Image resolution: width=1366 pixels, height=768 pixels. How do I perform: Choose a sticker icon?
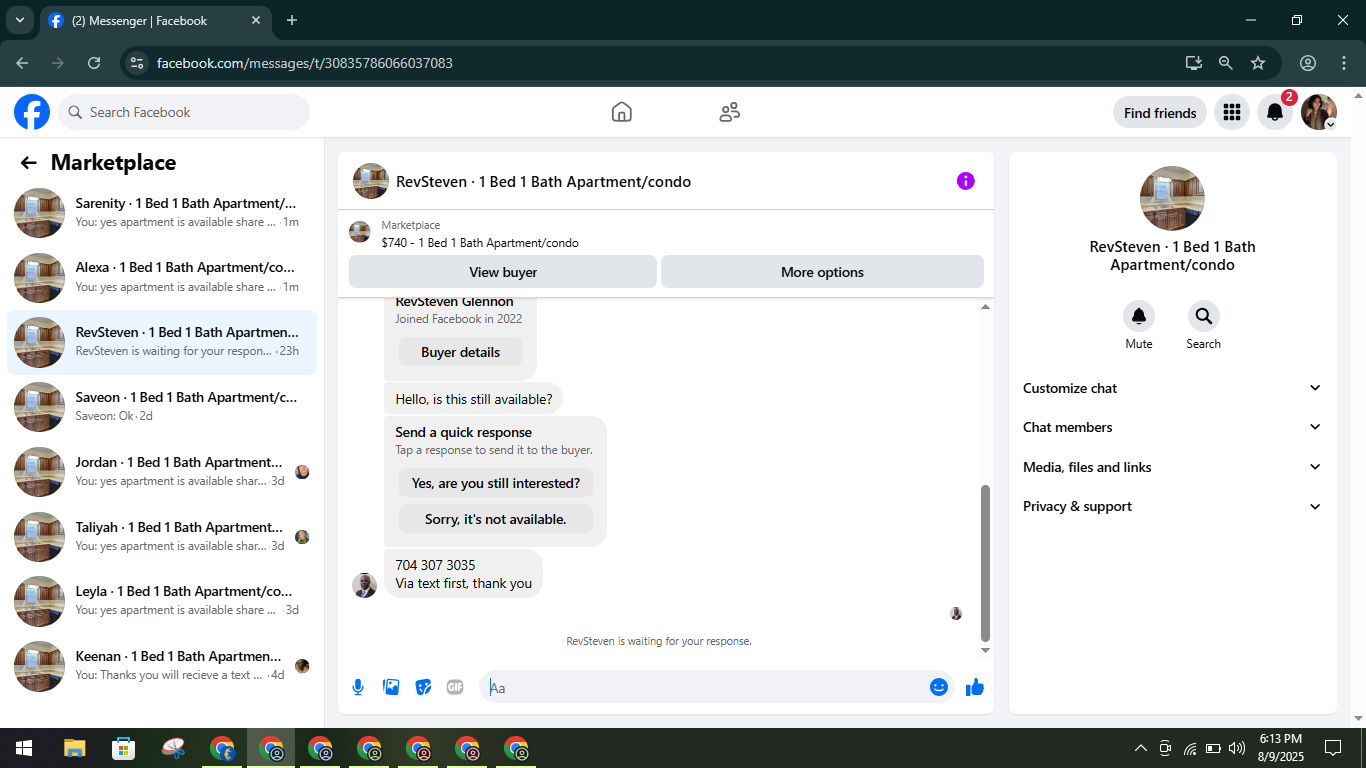tap(423, 687)
